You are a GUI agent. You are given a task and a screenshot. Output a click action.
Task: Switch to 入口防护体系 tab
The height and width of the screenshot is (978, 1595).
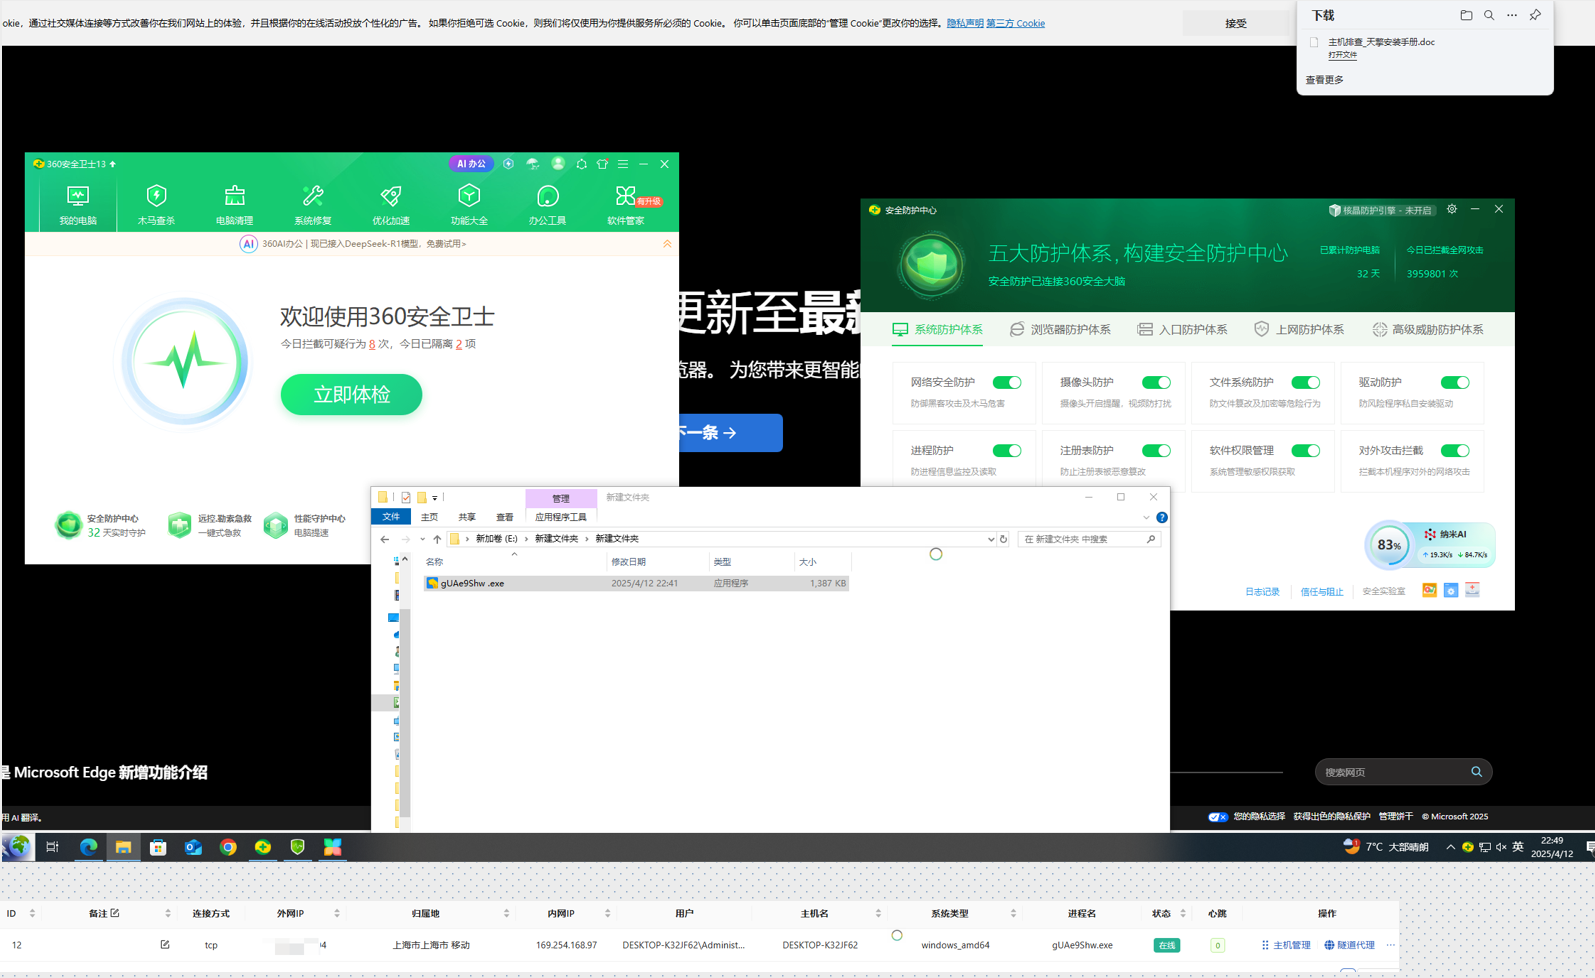click(1182, 329)
